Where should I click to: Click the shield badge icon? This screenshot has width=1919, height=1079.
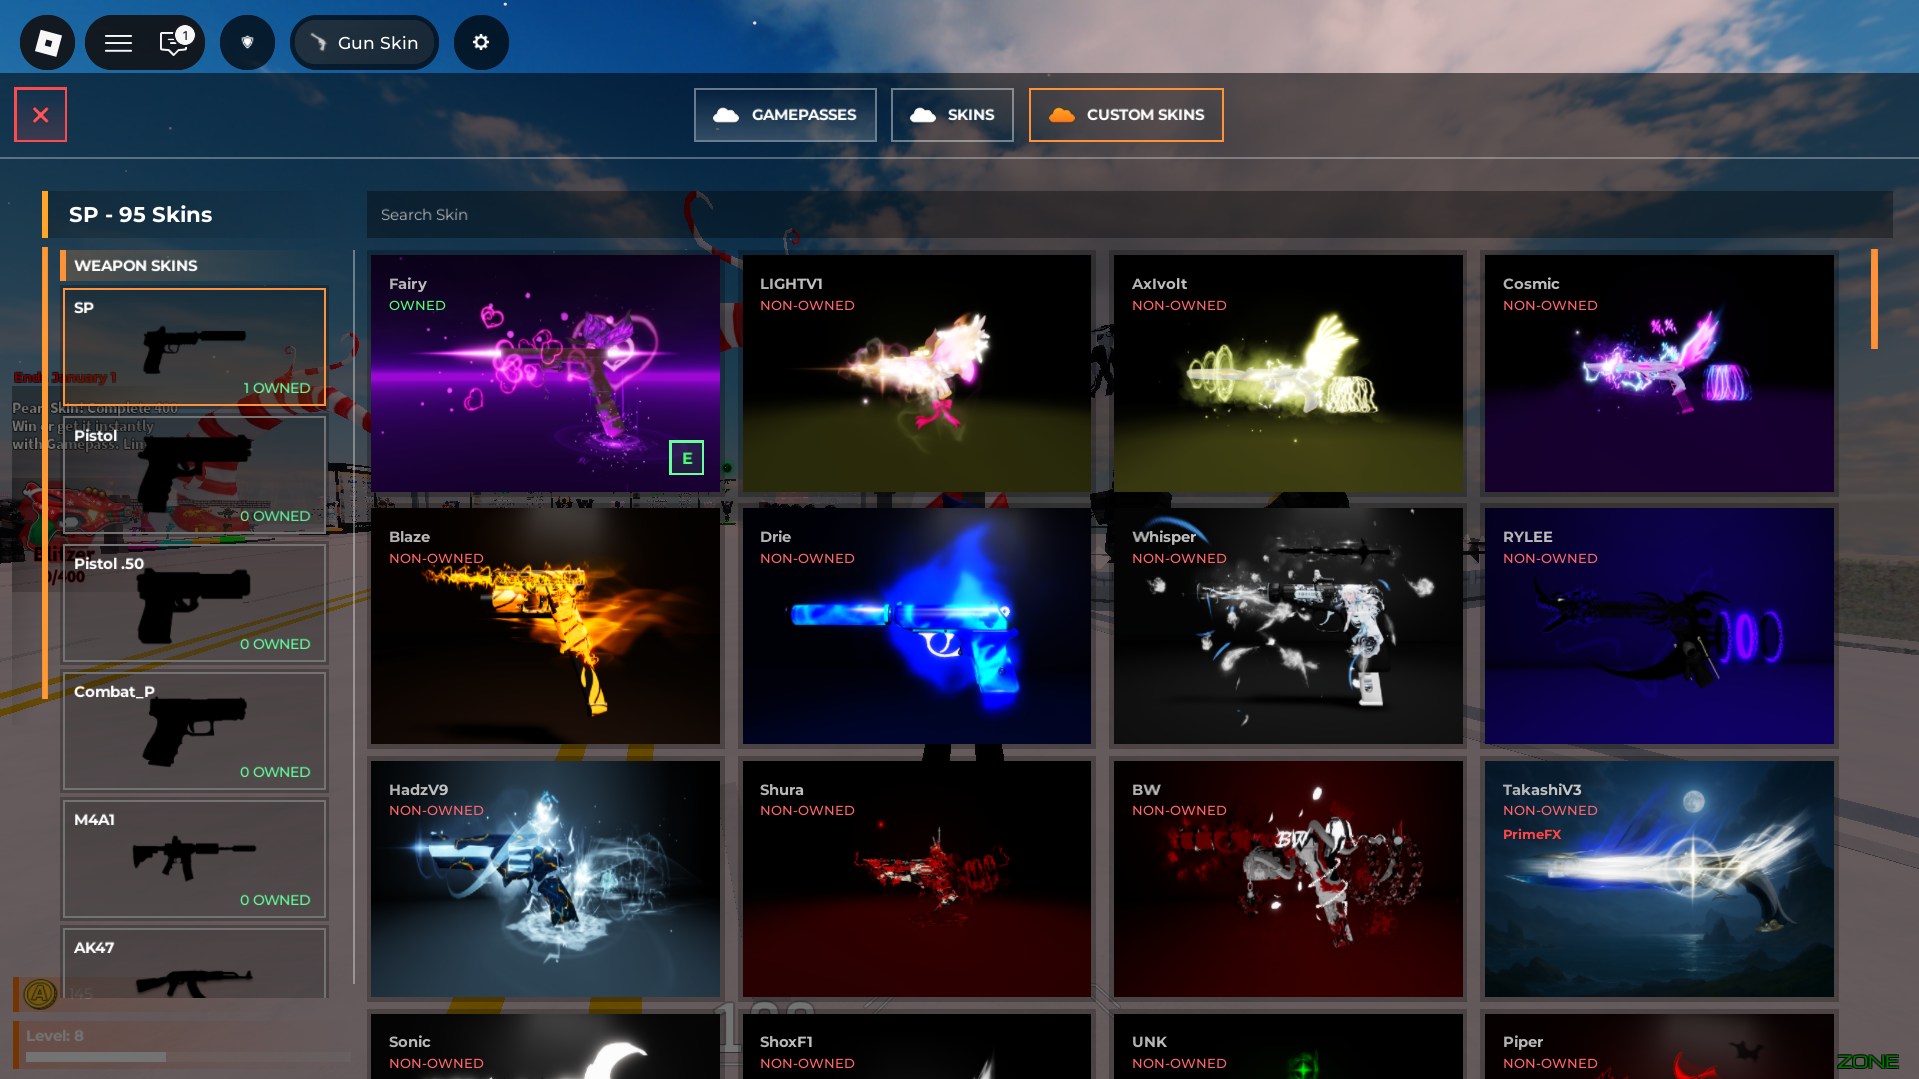click(247, 42)
